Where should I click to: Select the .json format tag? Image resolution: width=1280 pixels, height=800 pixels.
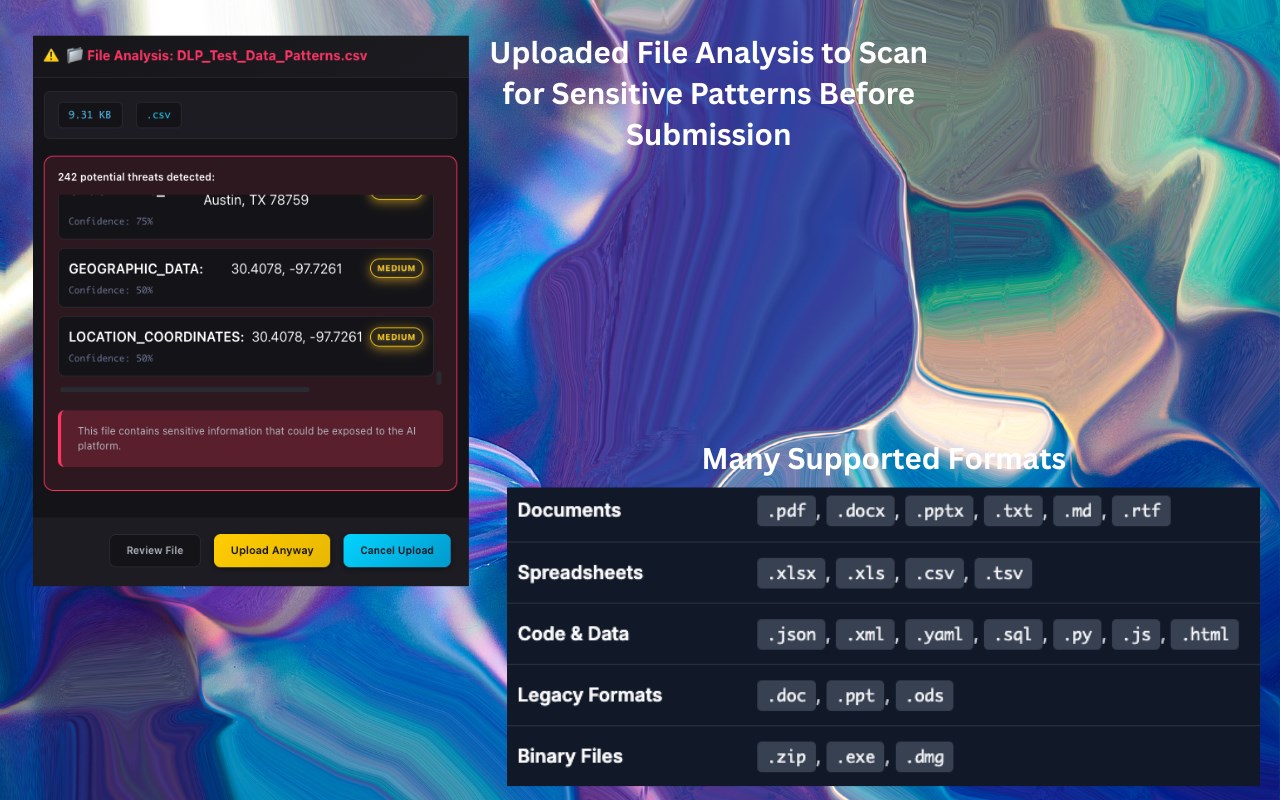click(x=792, y=635)
